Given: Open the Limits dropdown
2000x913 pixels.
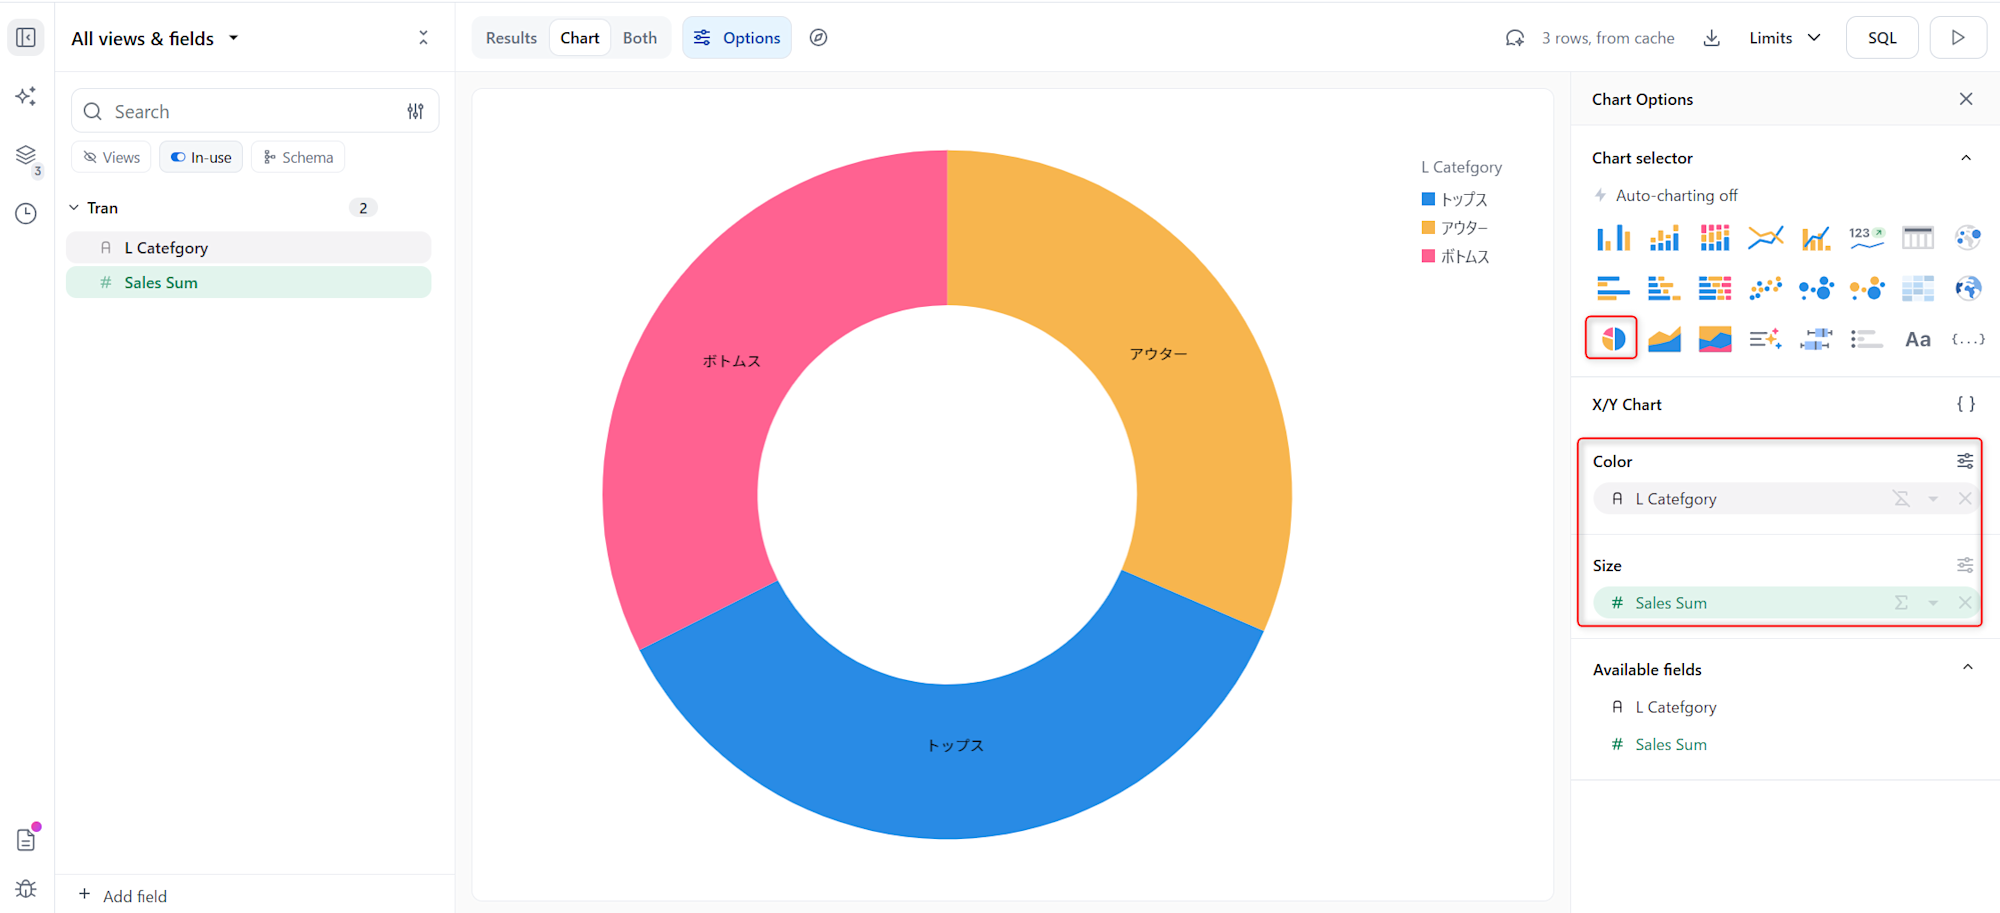Looking at the screenshot, I should [x=1785, y=38].
